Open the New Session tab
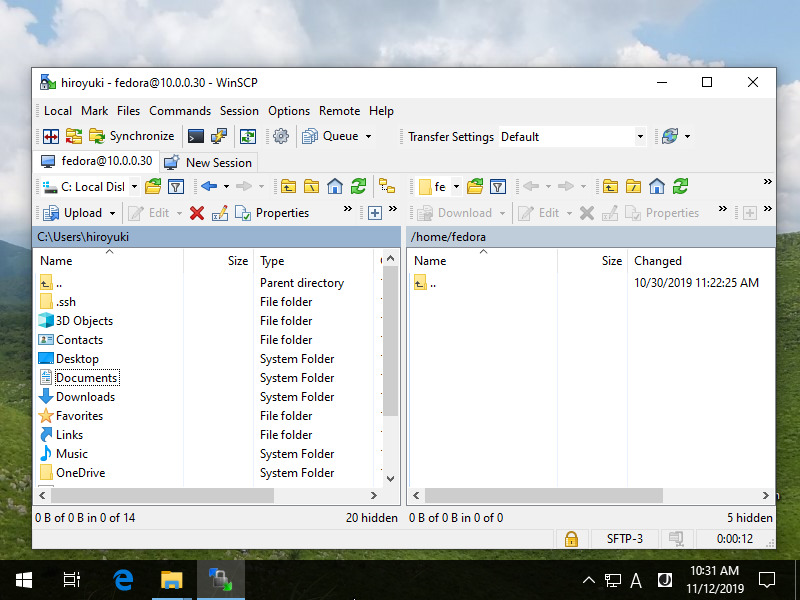 coord(208,162)
